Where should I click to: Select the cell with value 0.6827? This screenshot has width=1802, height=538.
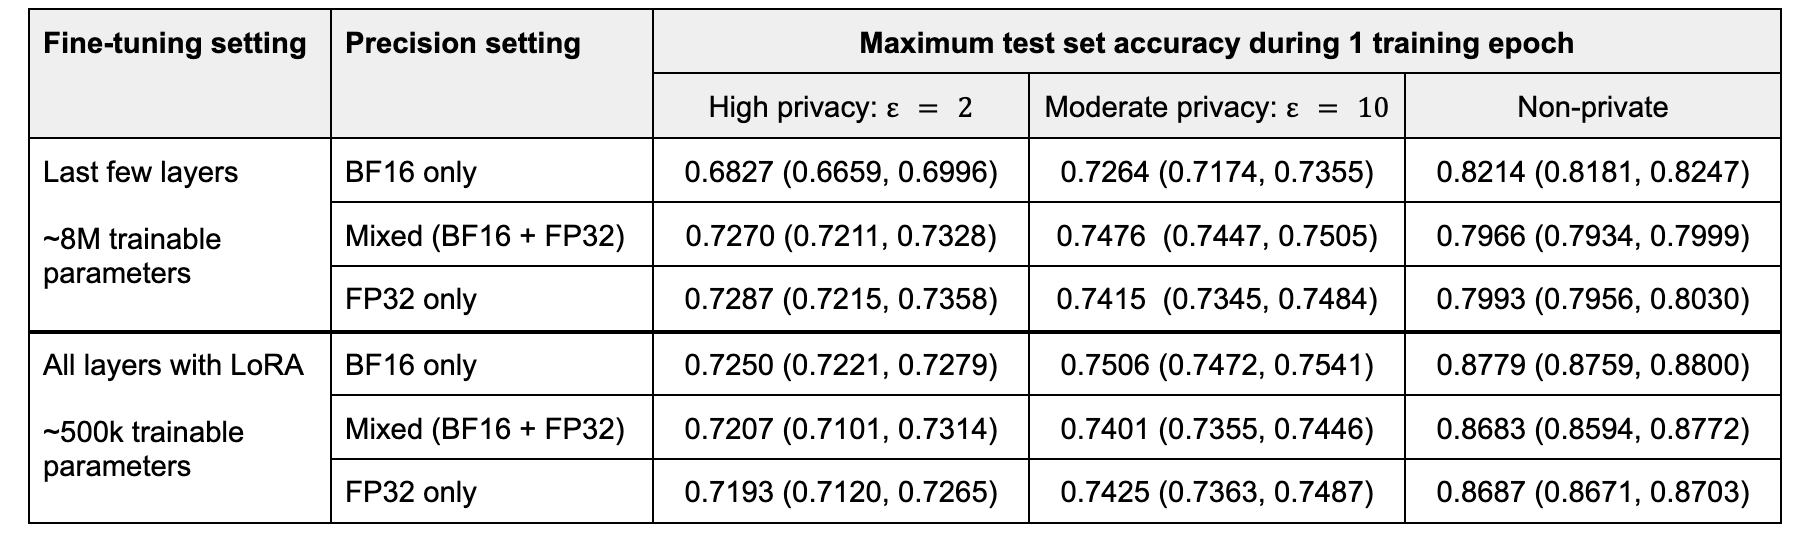(x=840, y=172)
